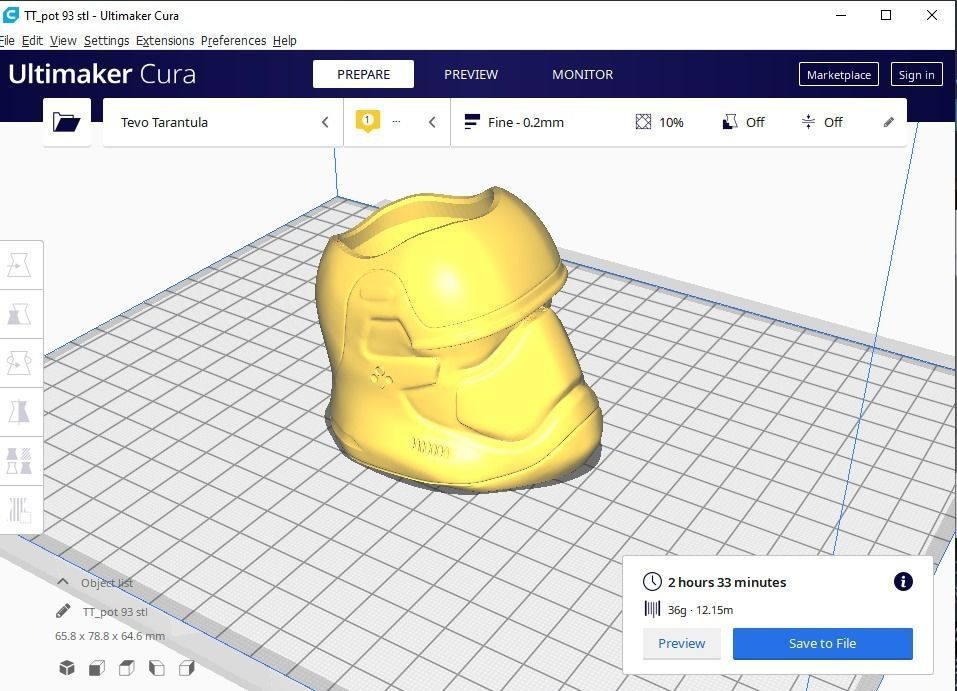Minimize the Ultimaker Cura window
The width and height of the screenshot is (957, 691).
click(841, 15)
